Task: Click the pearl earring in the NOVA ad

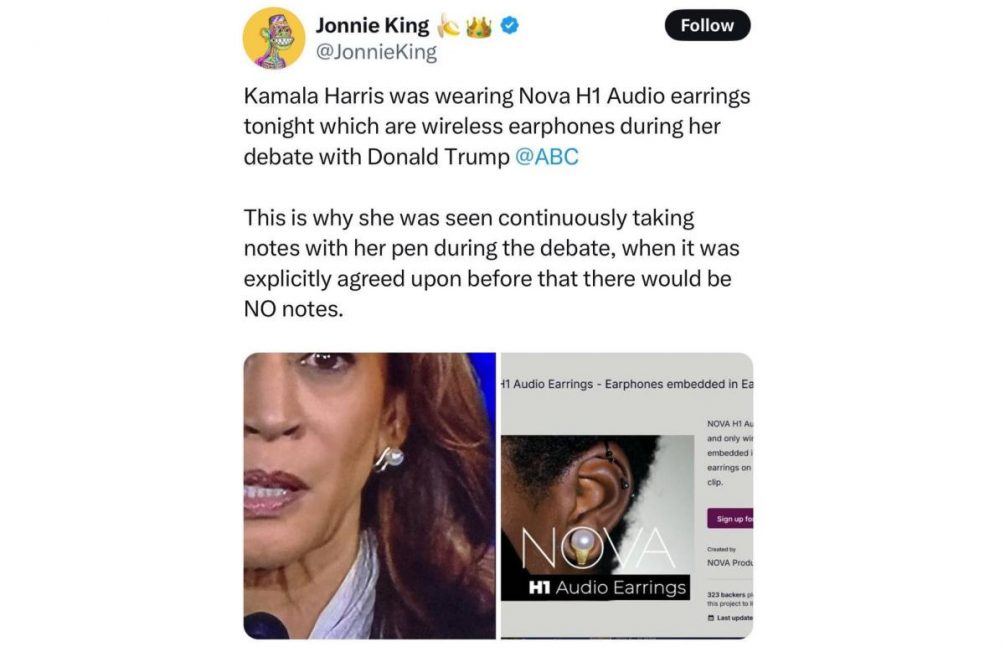Action: [583, 545]
